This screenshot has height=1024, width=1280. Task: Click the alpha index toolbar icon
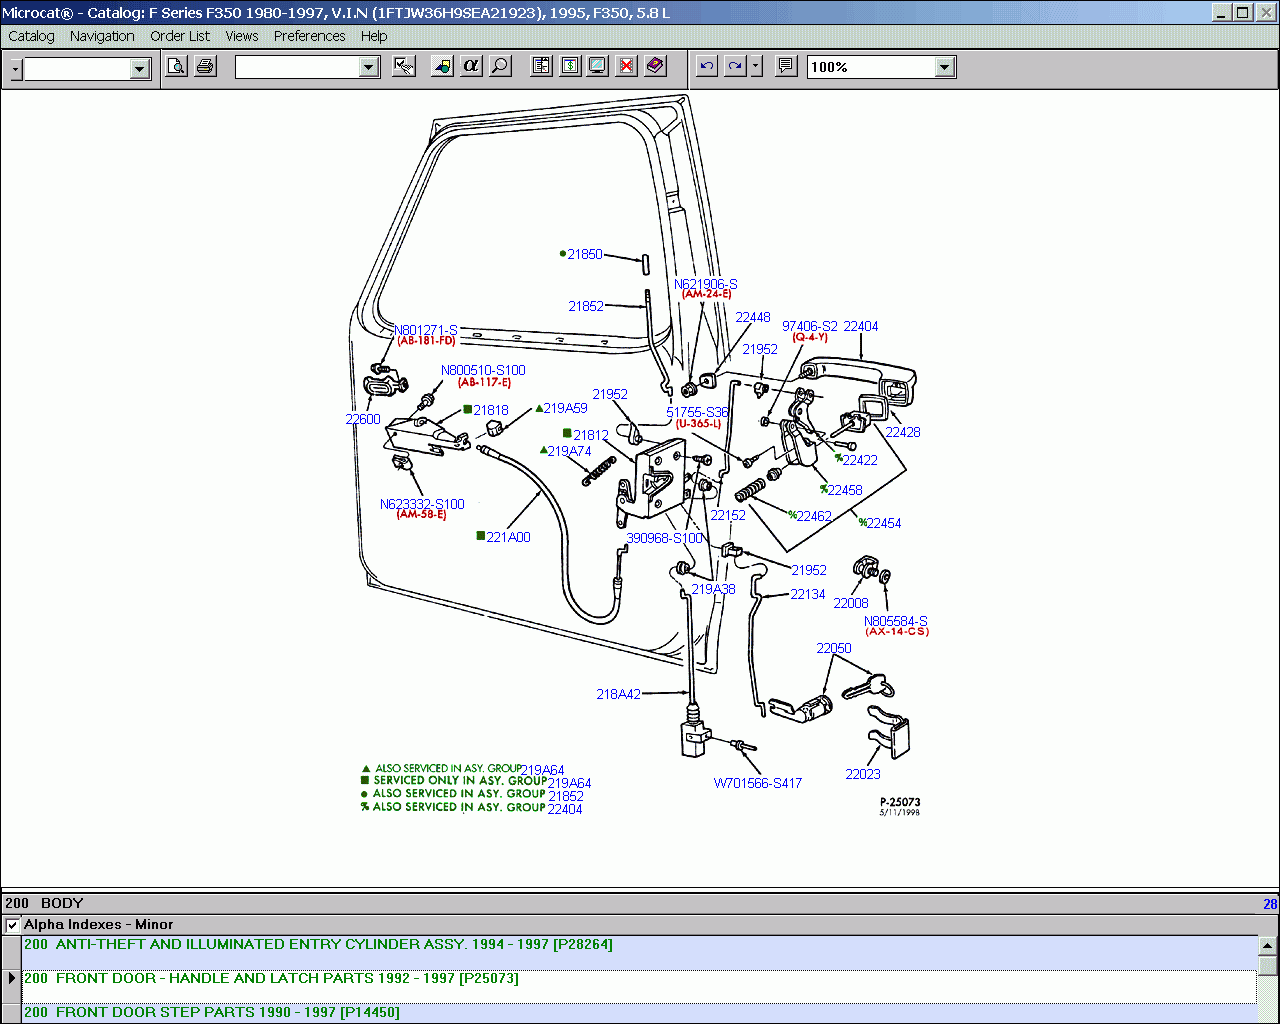tap(471, 67)
